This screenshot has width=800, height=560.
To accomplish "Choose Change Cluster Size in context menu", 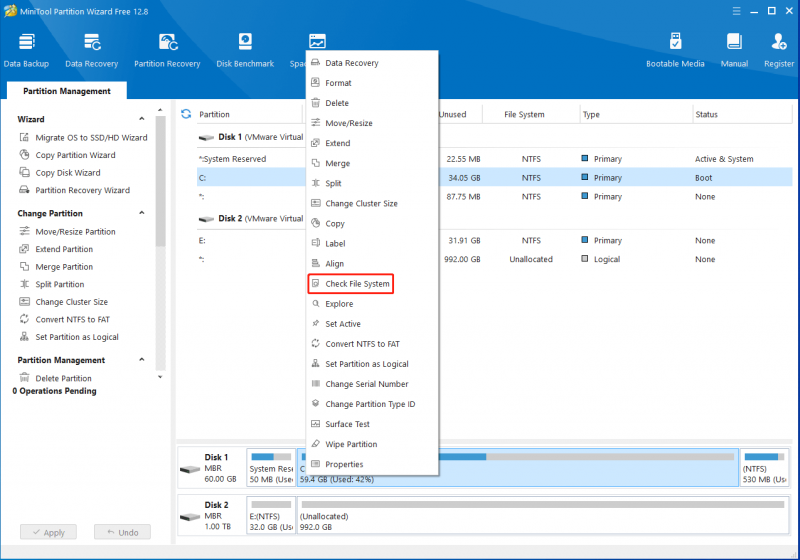I will tap(372, 203).
